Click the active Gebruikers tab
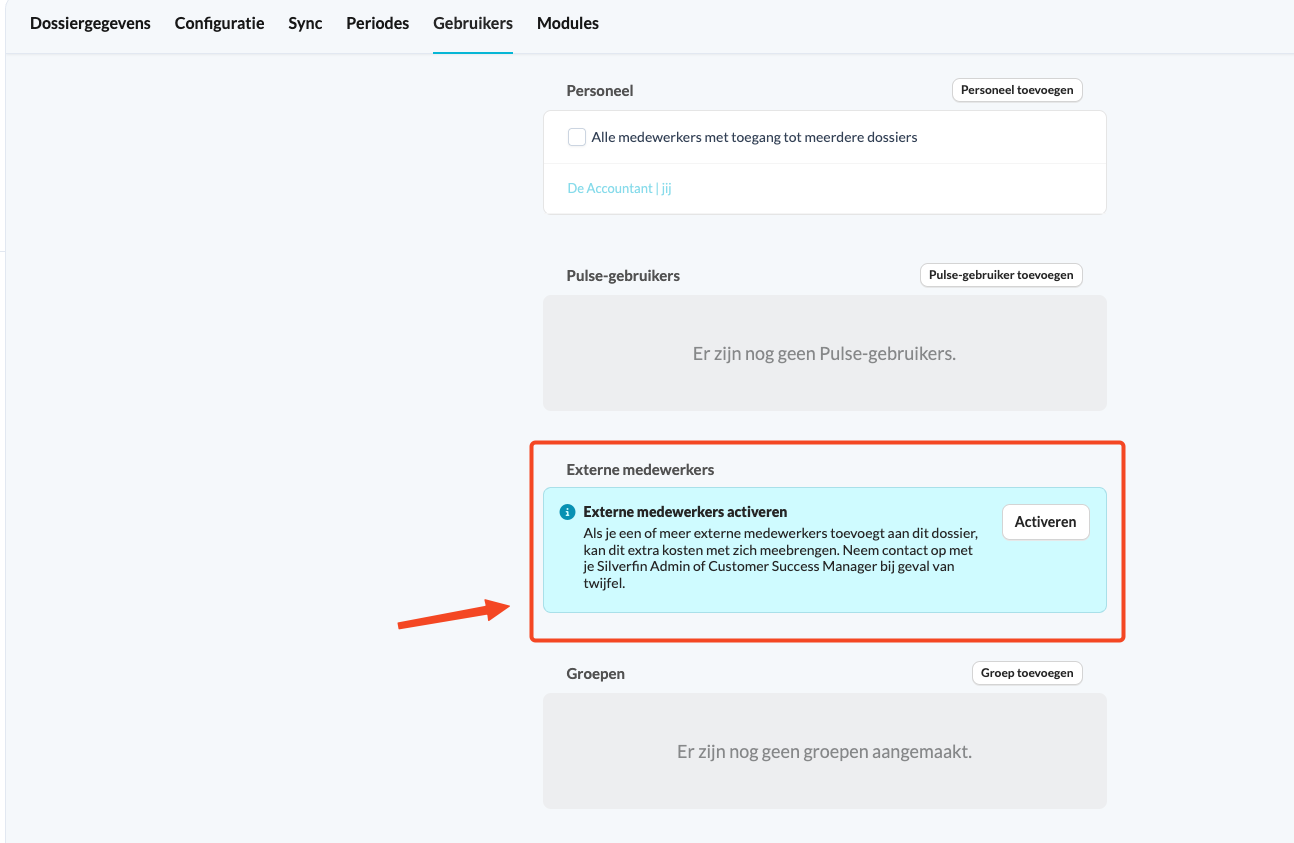 pos(473,23)
